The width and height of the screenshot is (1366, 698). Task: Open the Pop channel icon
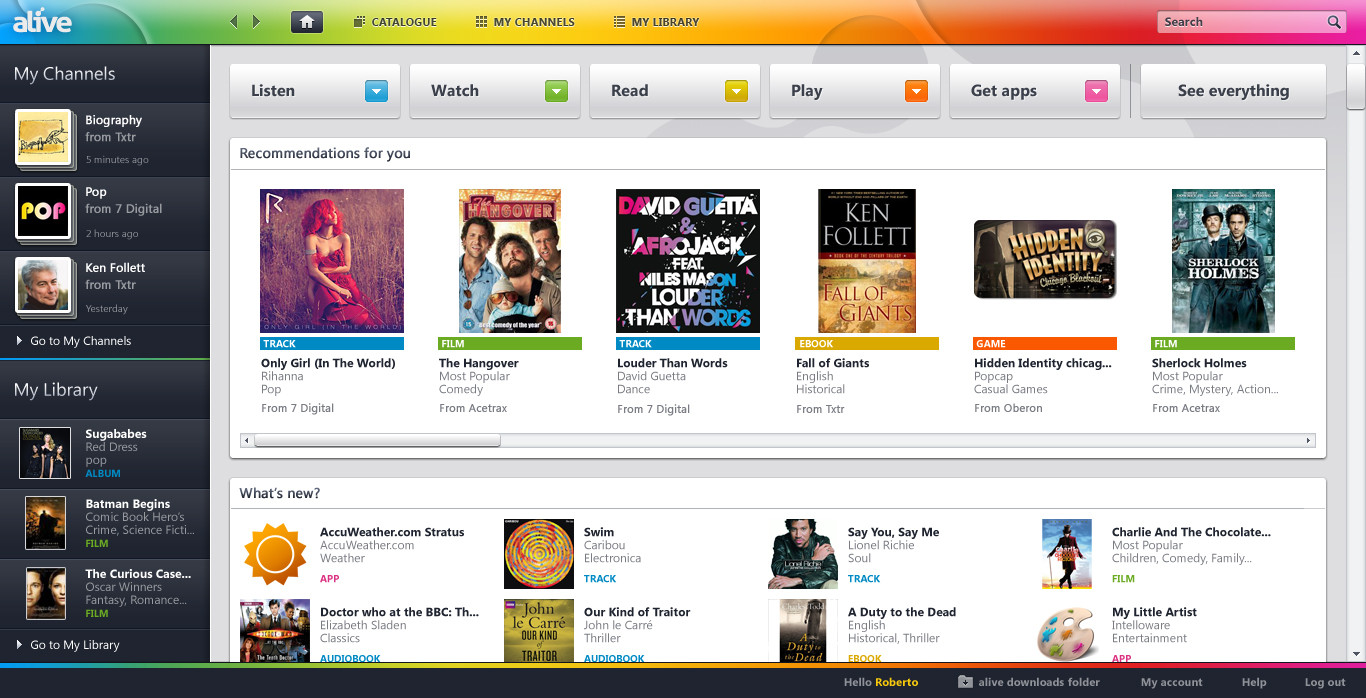[43, 212]
